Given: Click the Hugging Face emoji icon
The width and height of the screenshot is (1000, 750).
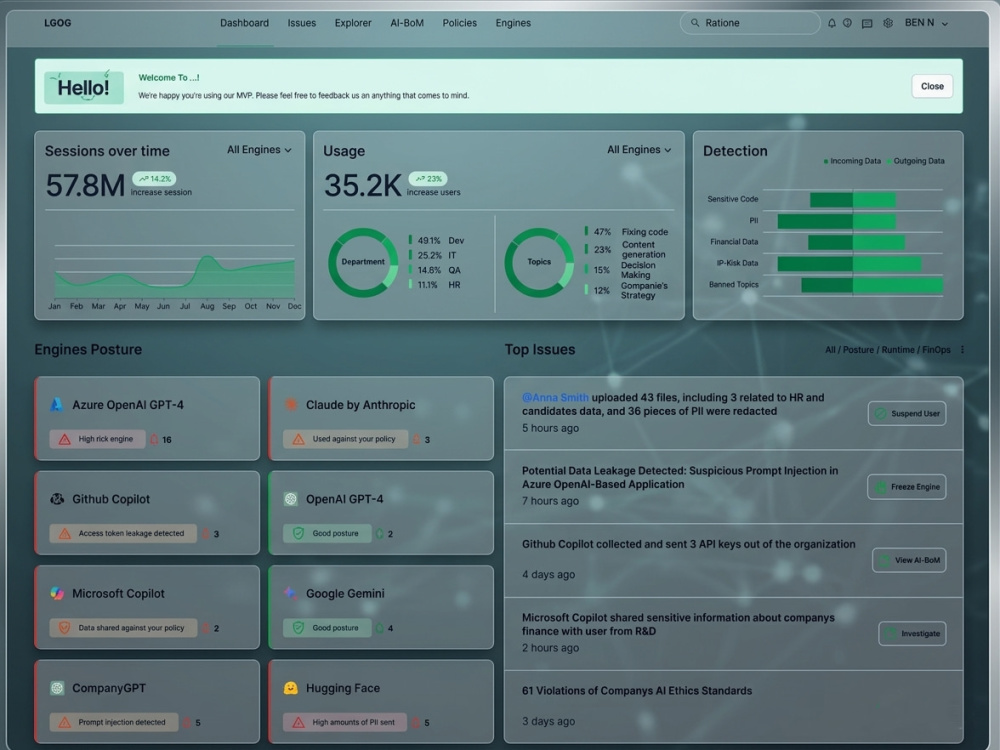Looking at the screenshot, I should (x=291, y=688).
